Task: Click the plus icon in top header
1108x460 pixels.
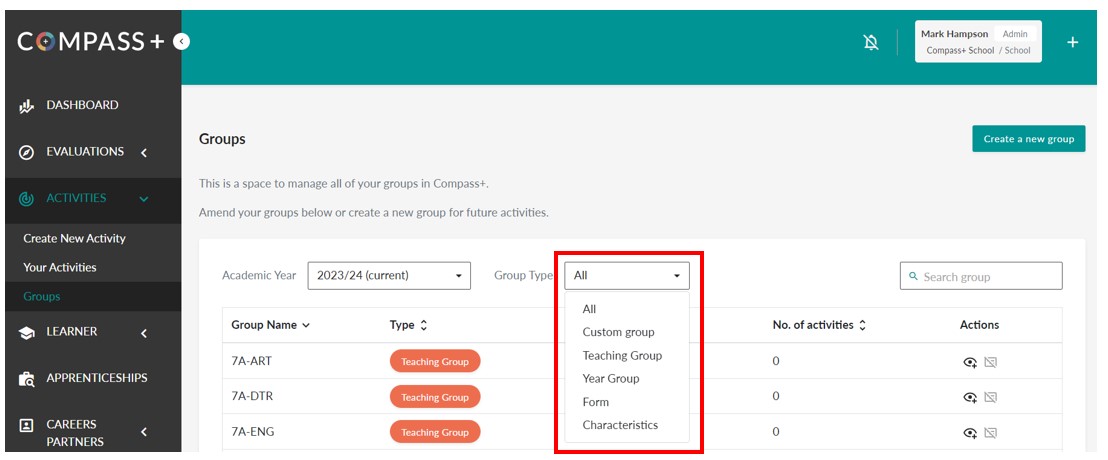Action: click(x=1072, y=42)
